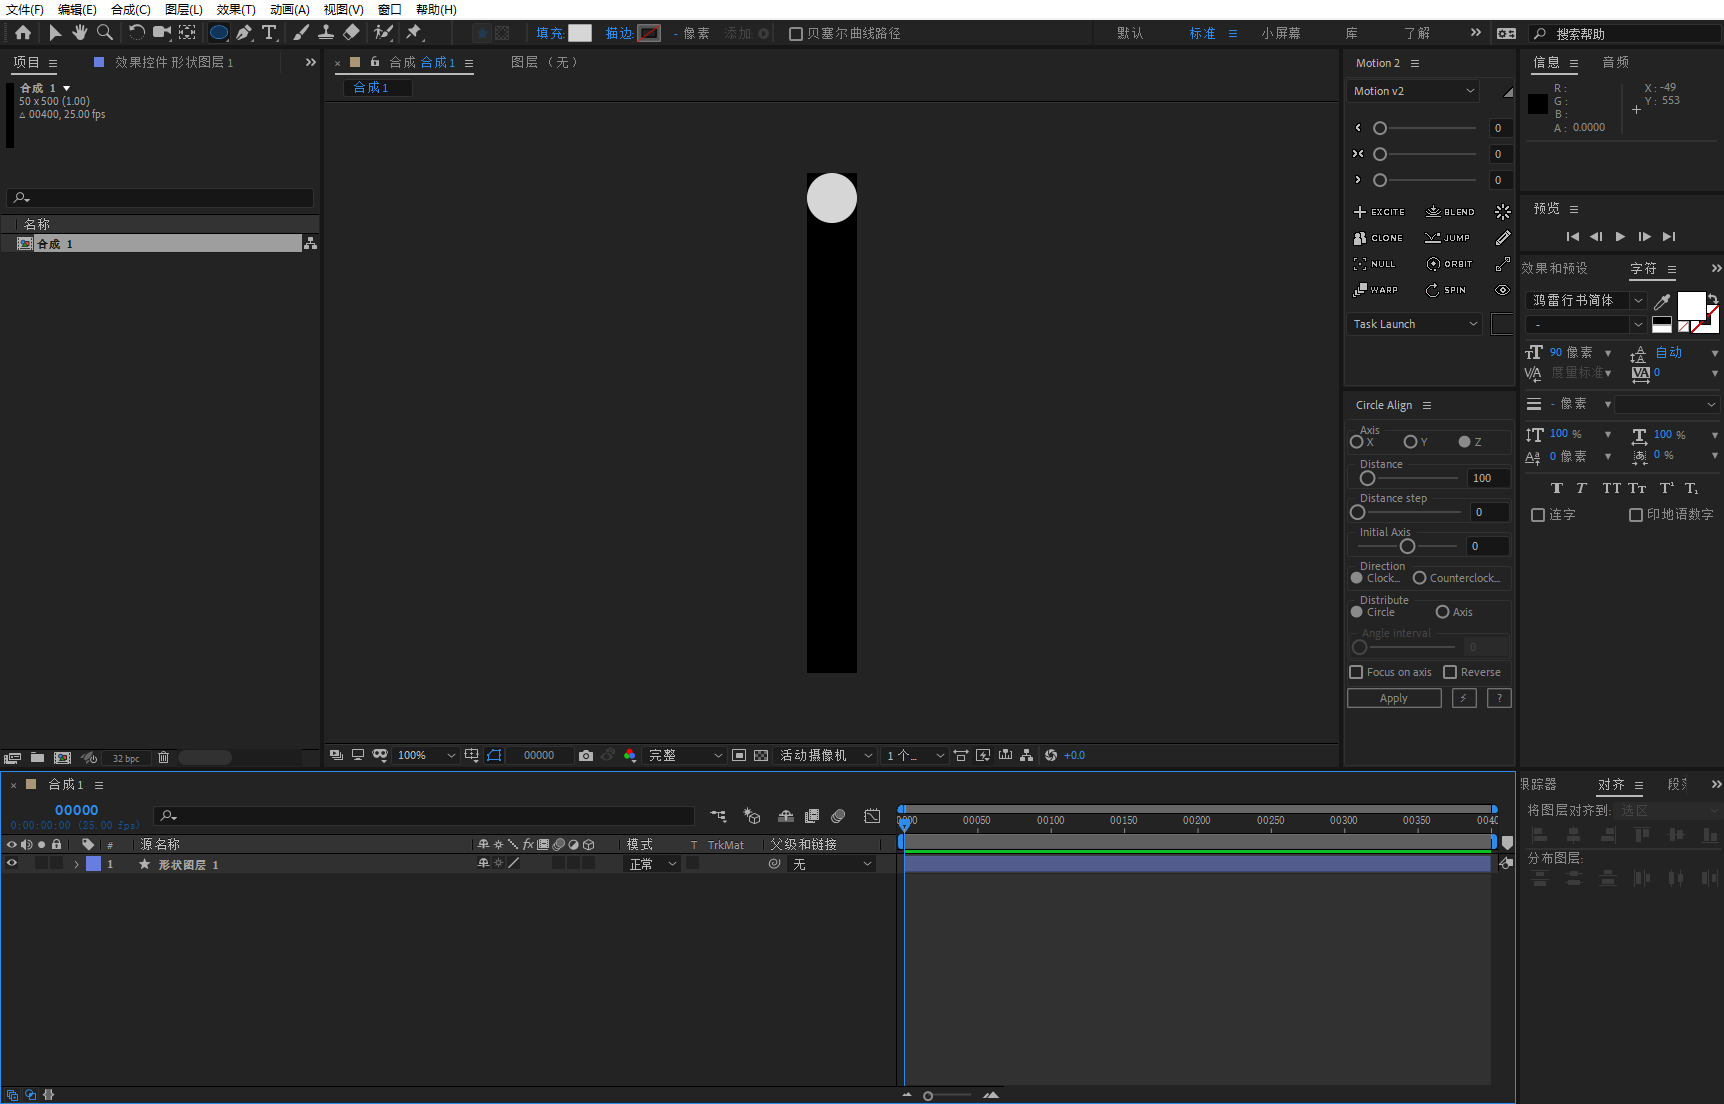The width and height of the screenshot is (1724, 1104).
Task: Click the EXCITE button in Motion 2
Action: tap(1379, 212)
